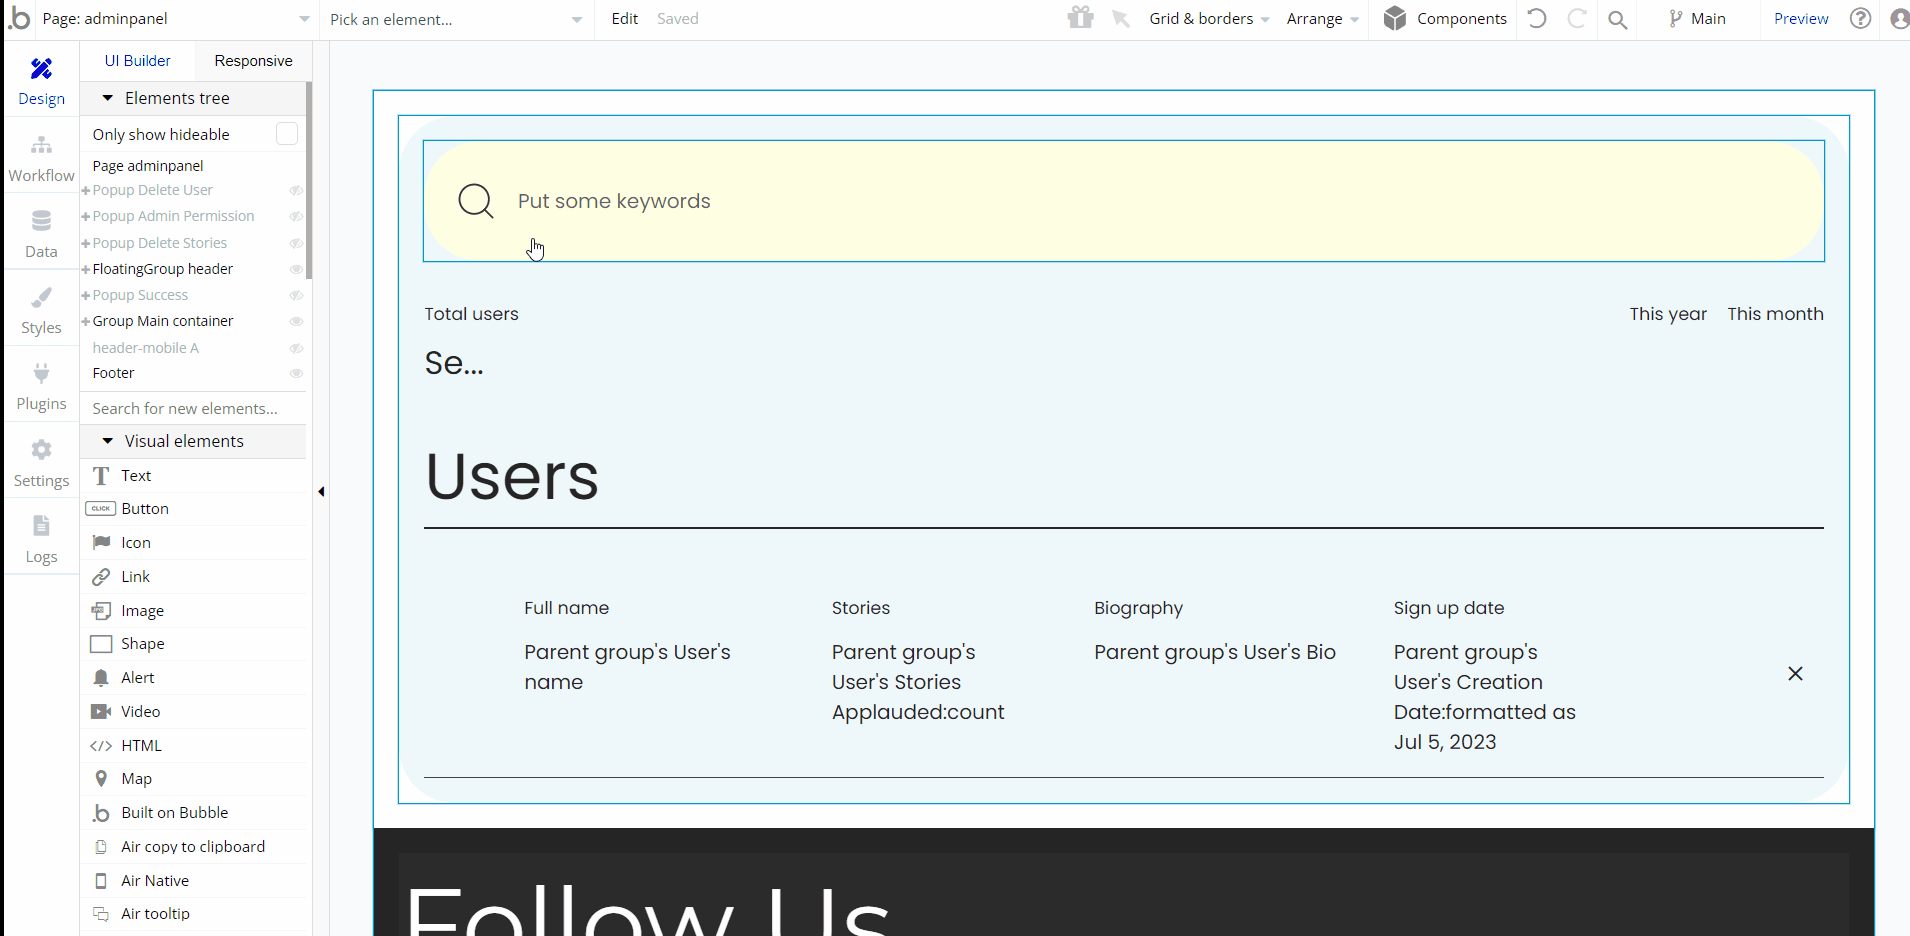The height and width of the screenshot is (936, 1910).
Task: Expand FloatingGroup header tree node
Action: [x=86, y=270]
